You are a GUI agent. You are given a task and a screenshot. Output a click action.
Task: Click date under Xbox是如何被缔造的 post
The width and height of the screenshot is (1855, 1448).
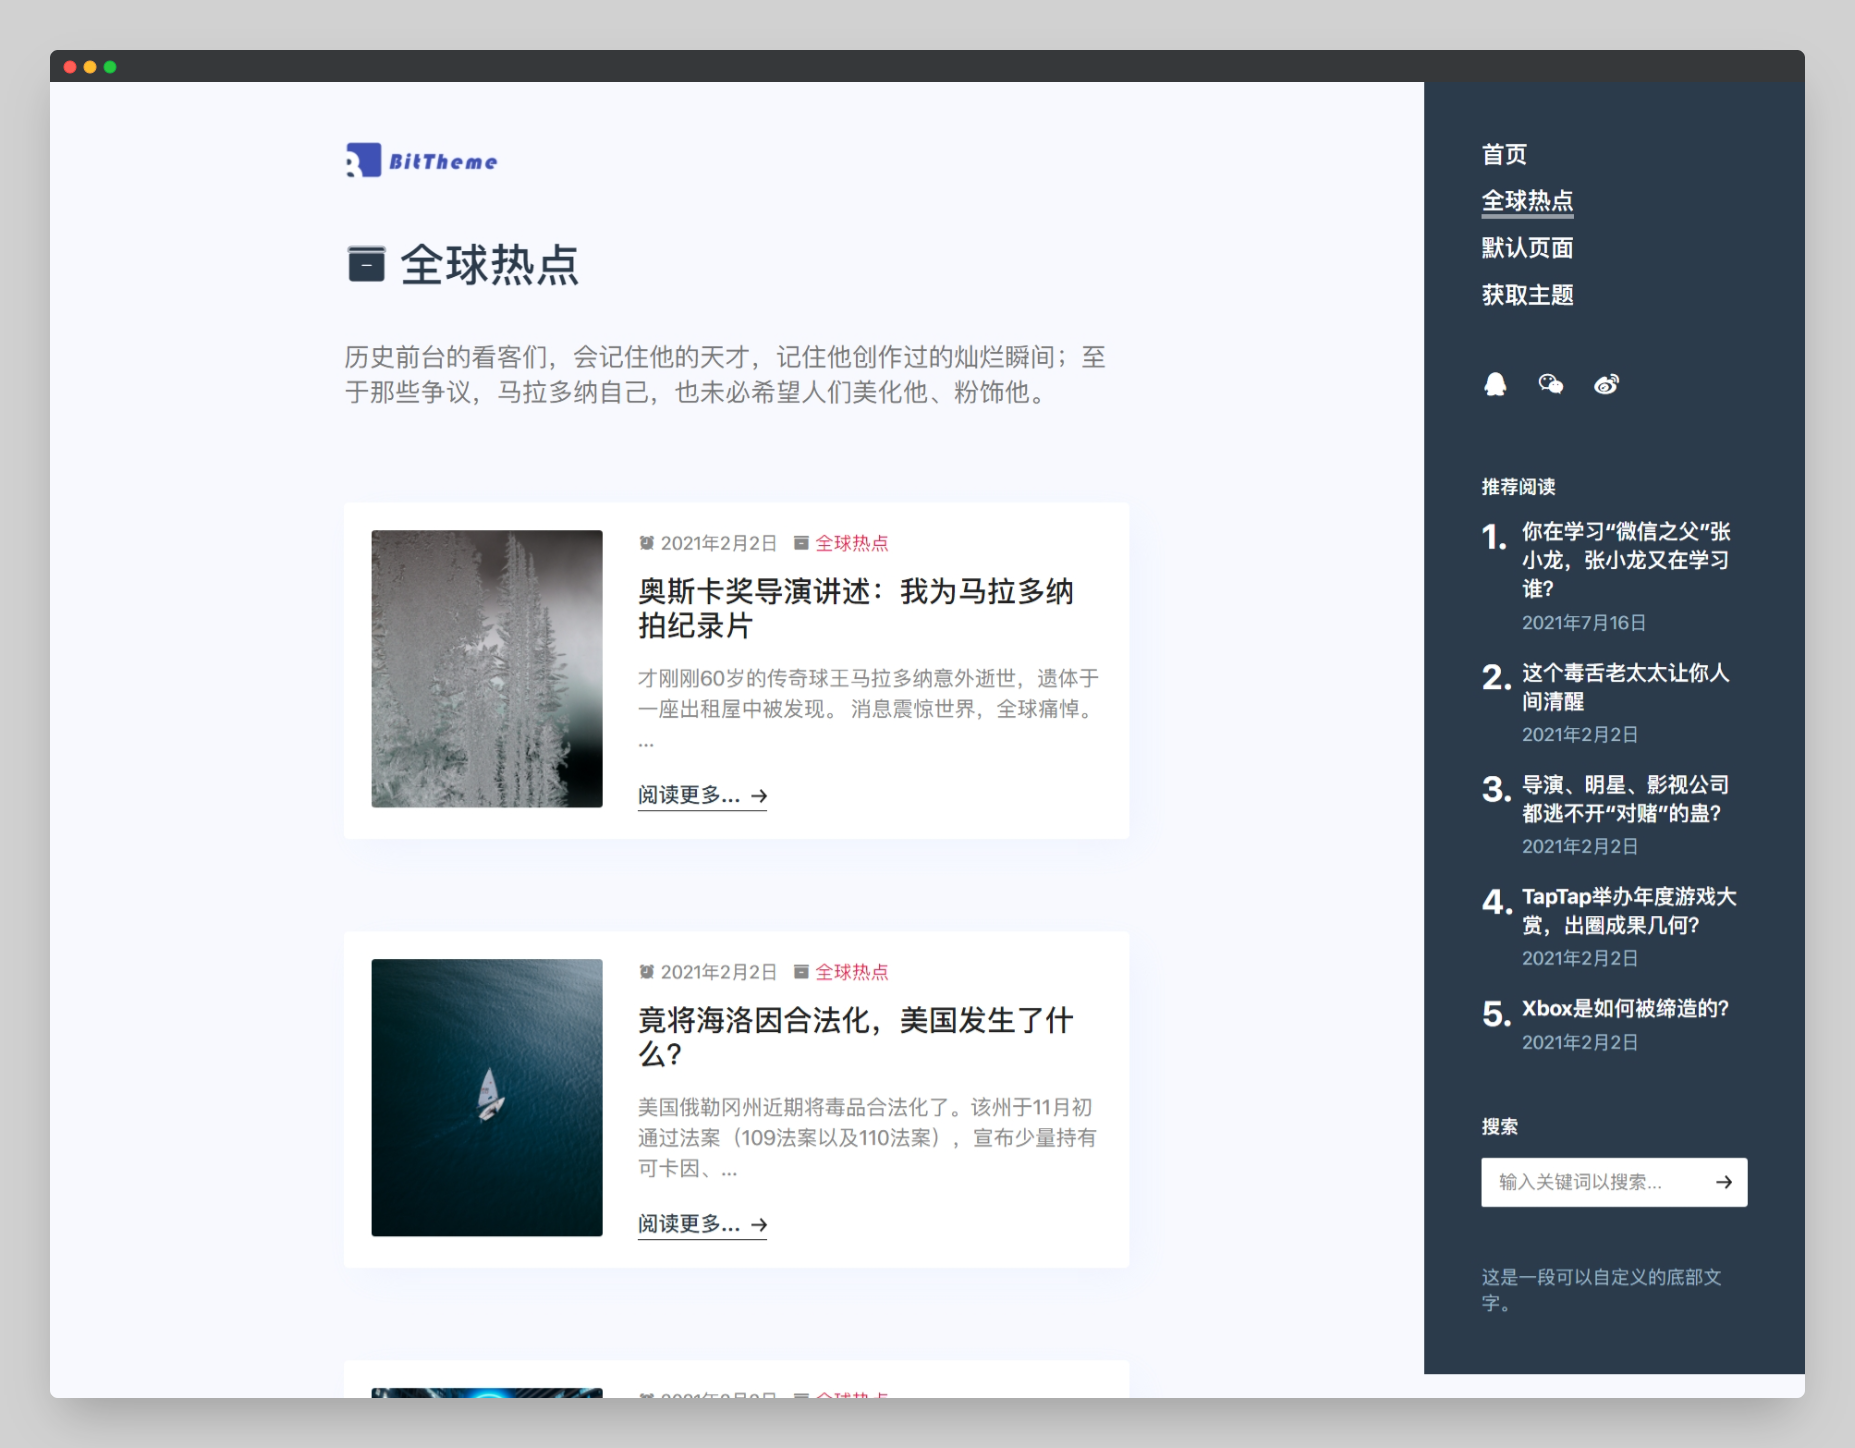1580,1043
